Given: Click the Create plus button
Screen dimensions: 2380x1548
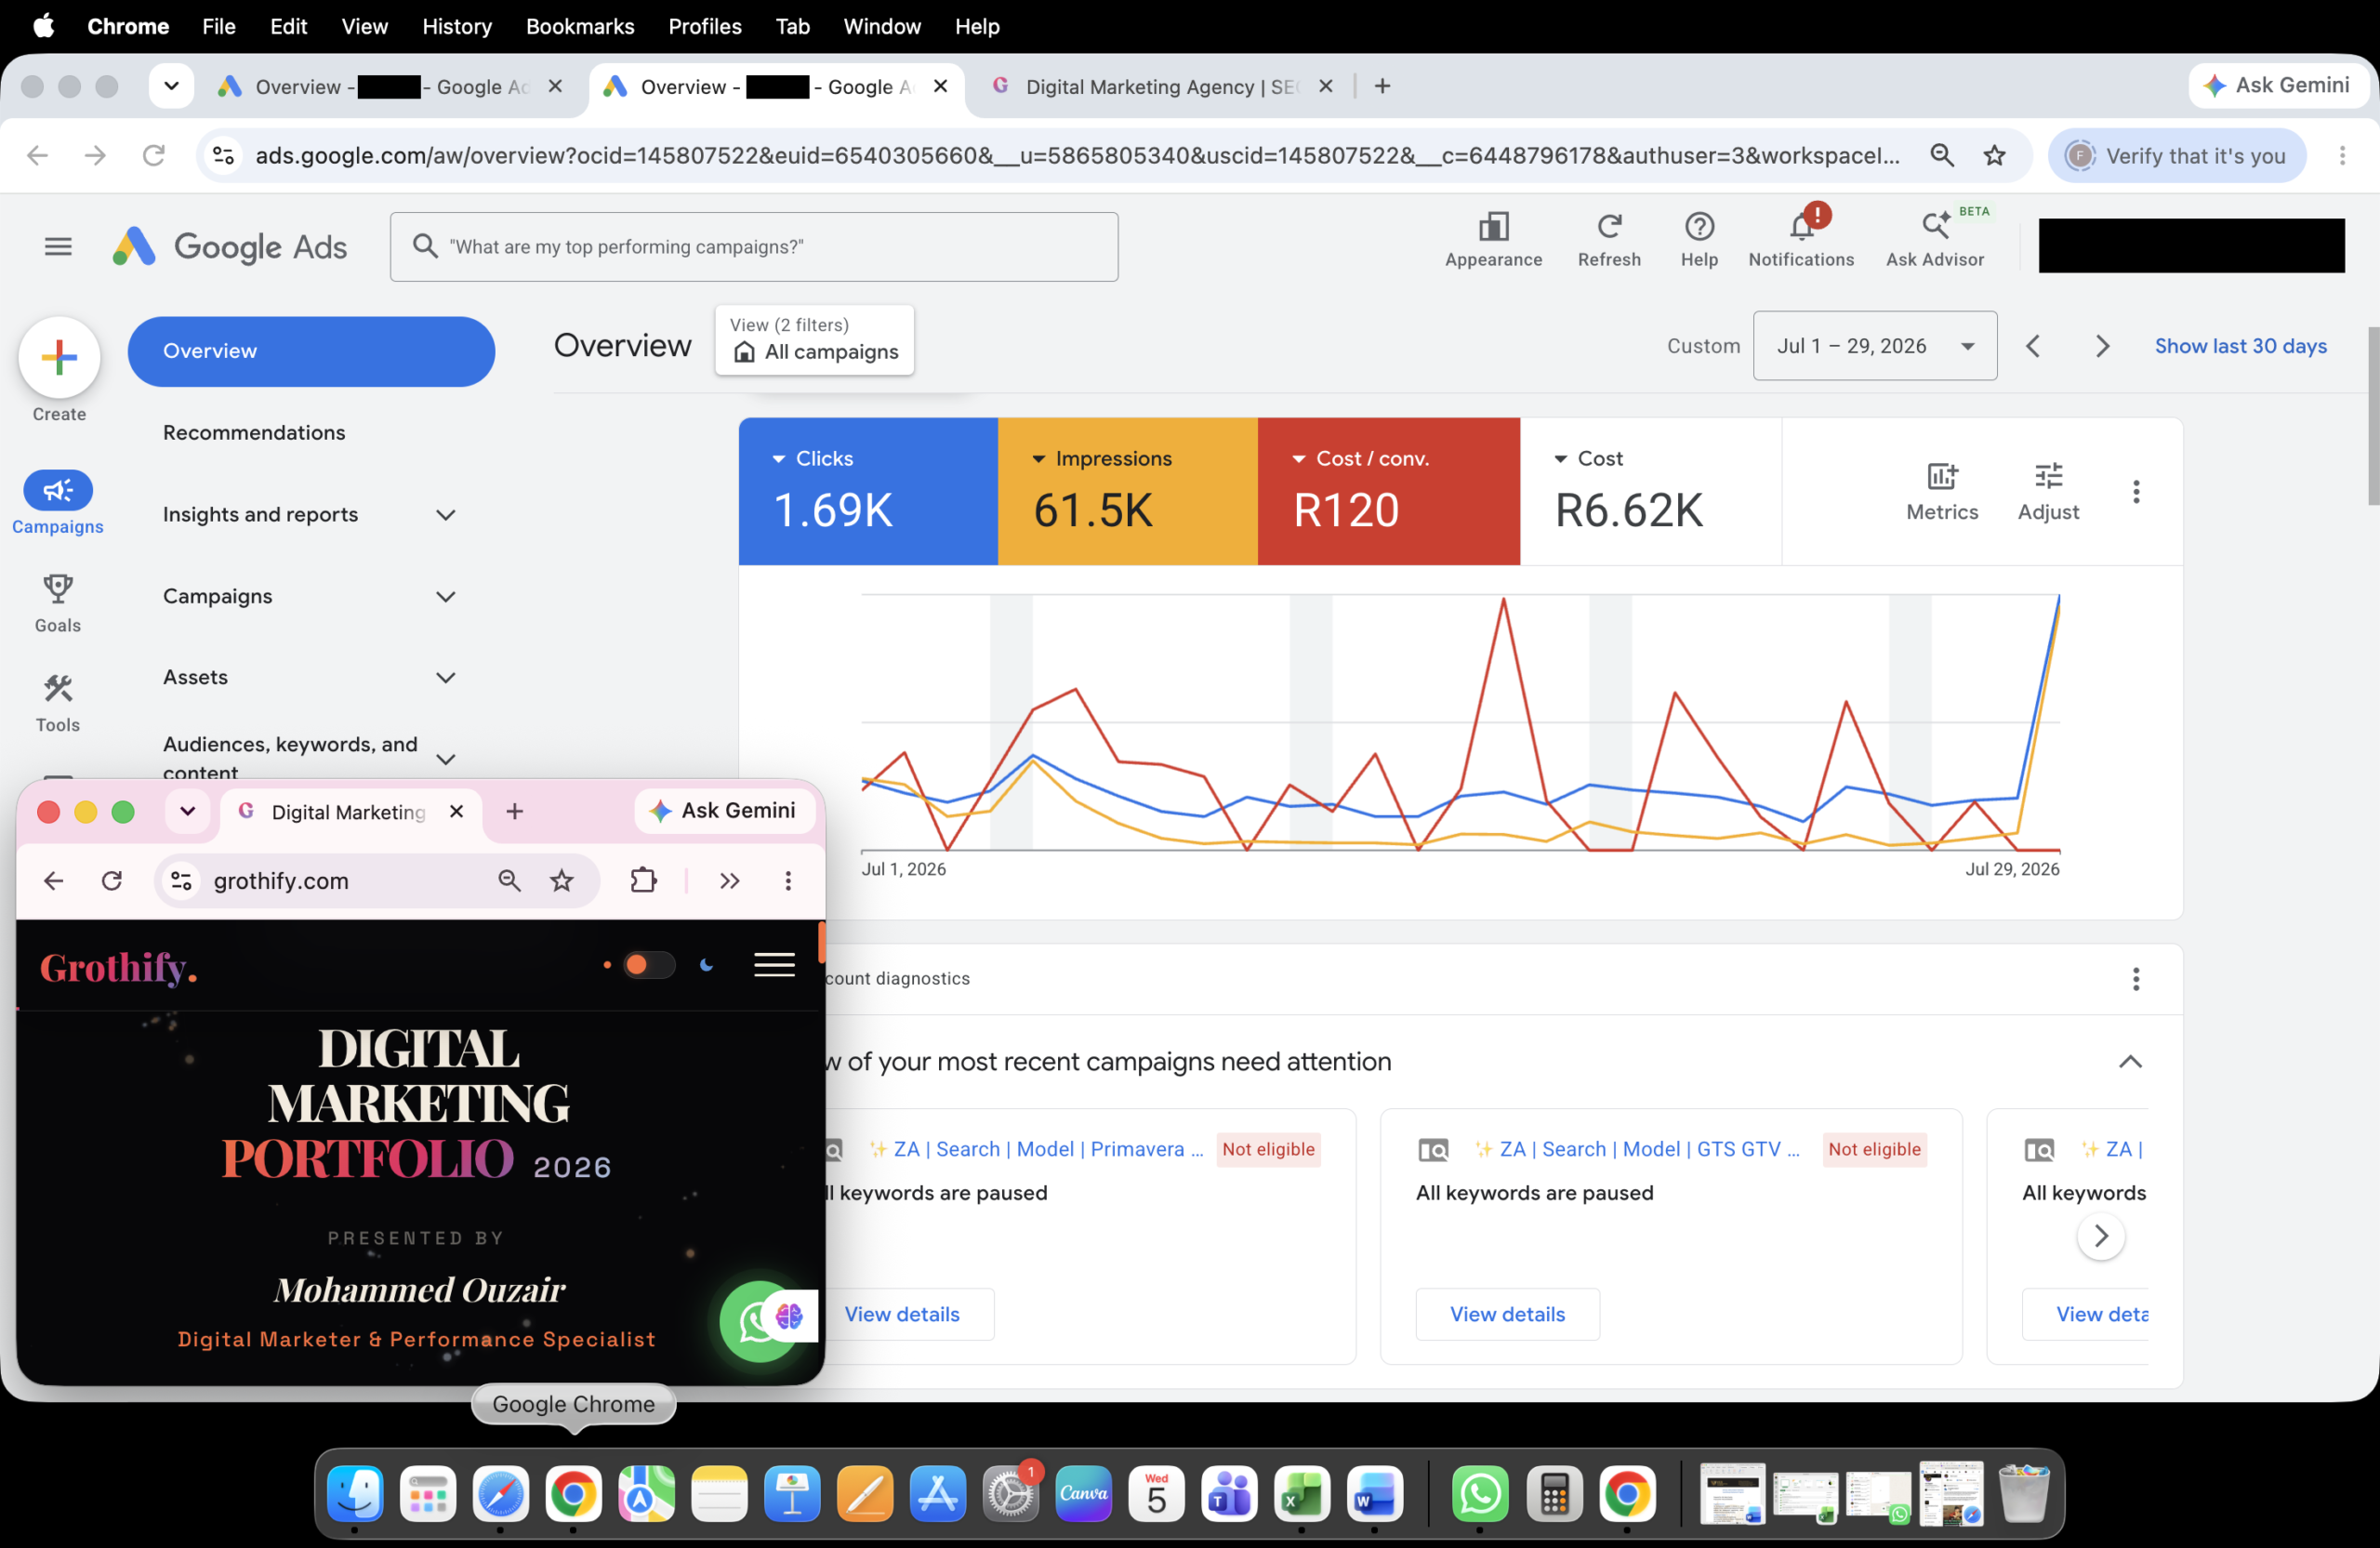Looking at the screenshot, I should pos(59,357).
